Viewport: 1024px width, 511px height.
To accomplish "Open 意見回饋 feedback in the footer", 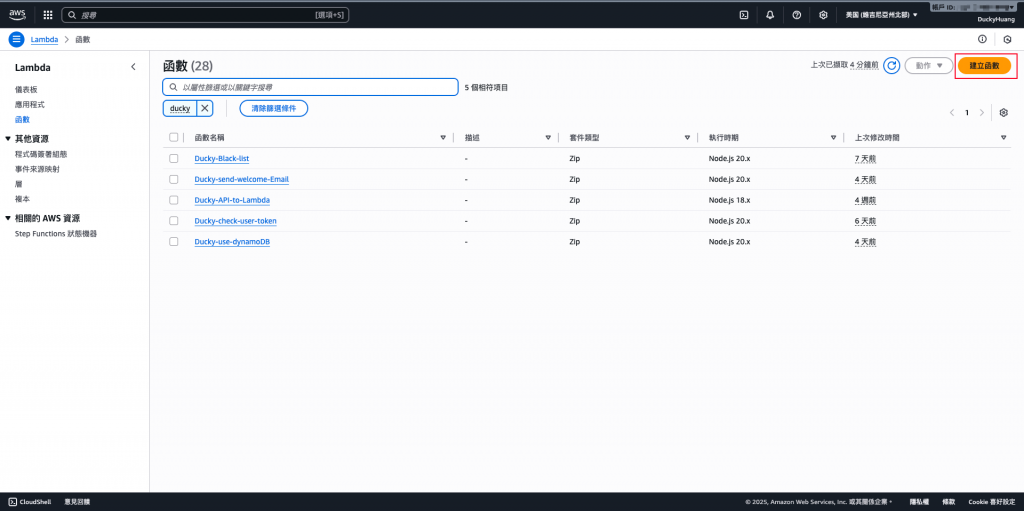I will pos(77,502).
